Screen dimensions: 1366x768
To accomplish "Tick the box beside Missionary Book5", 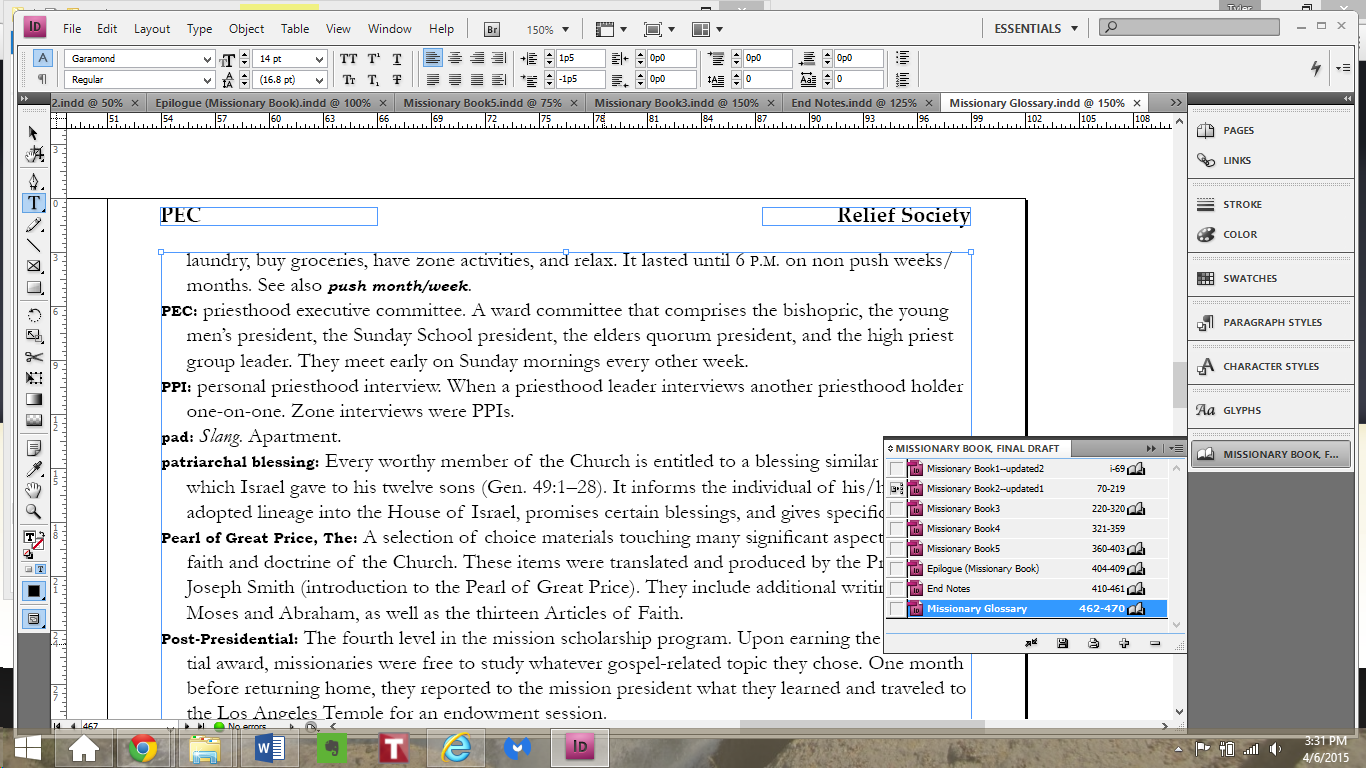I will tap(896, 549).
